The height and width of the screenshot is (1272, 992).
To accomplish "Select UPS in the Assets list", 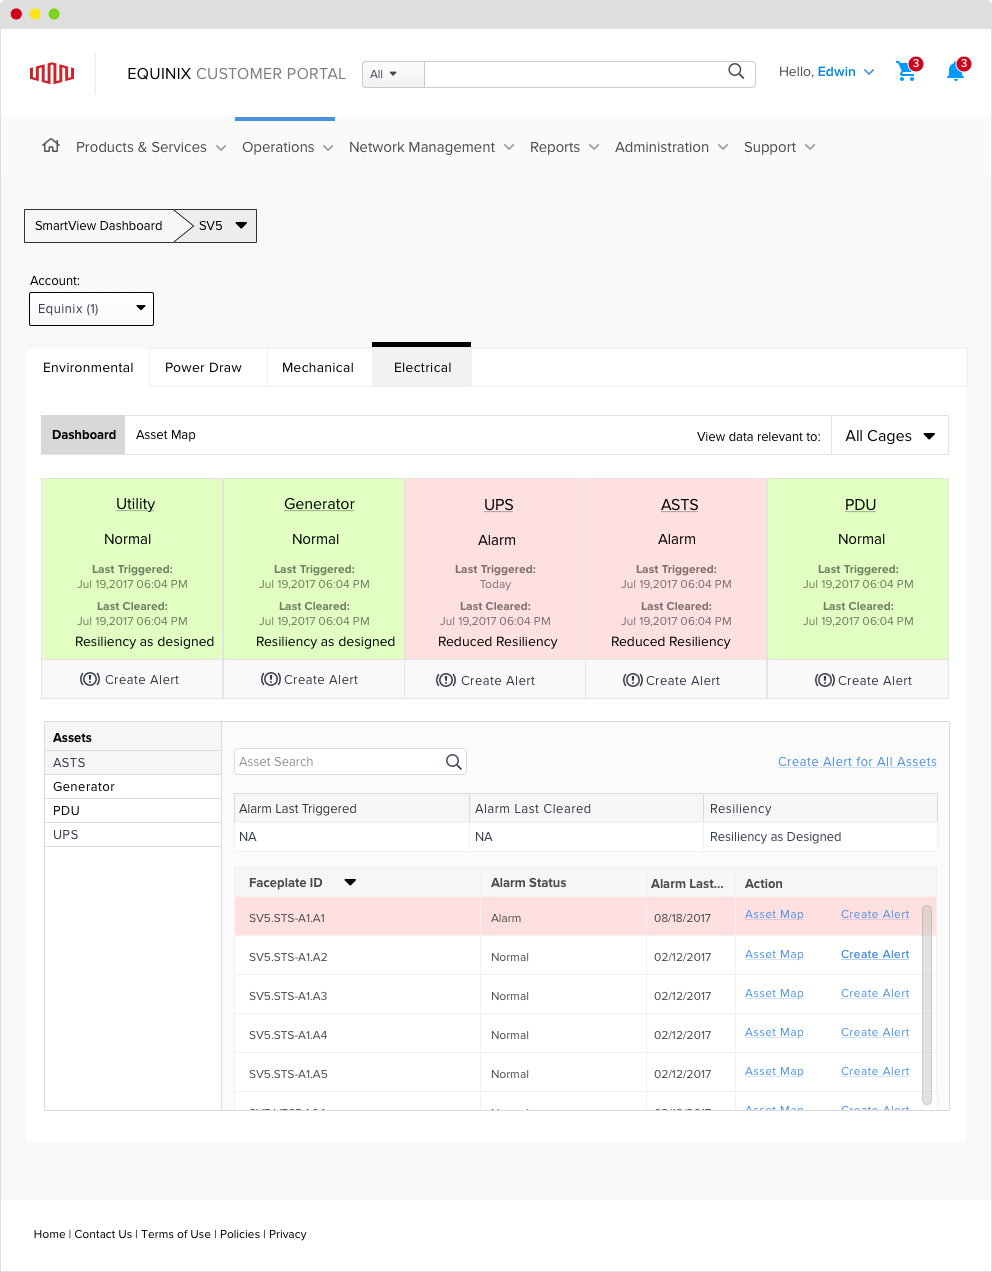I will (x=133, y=835).
